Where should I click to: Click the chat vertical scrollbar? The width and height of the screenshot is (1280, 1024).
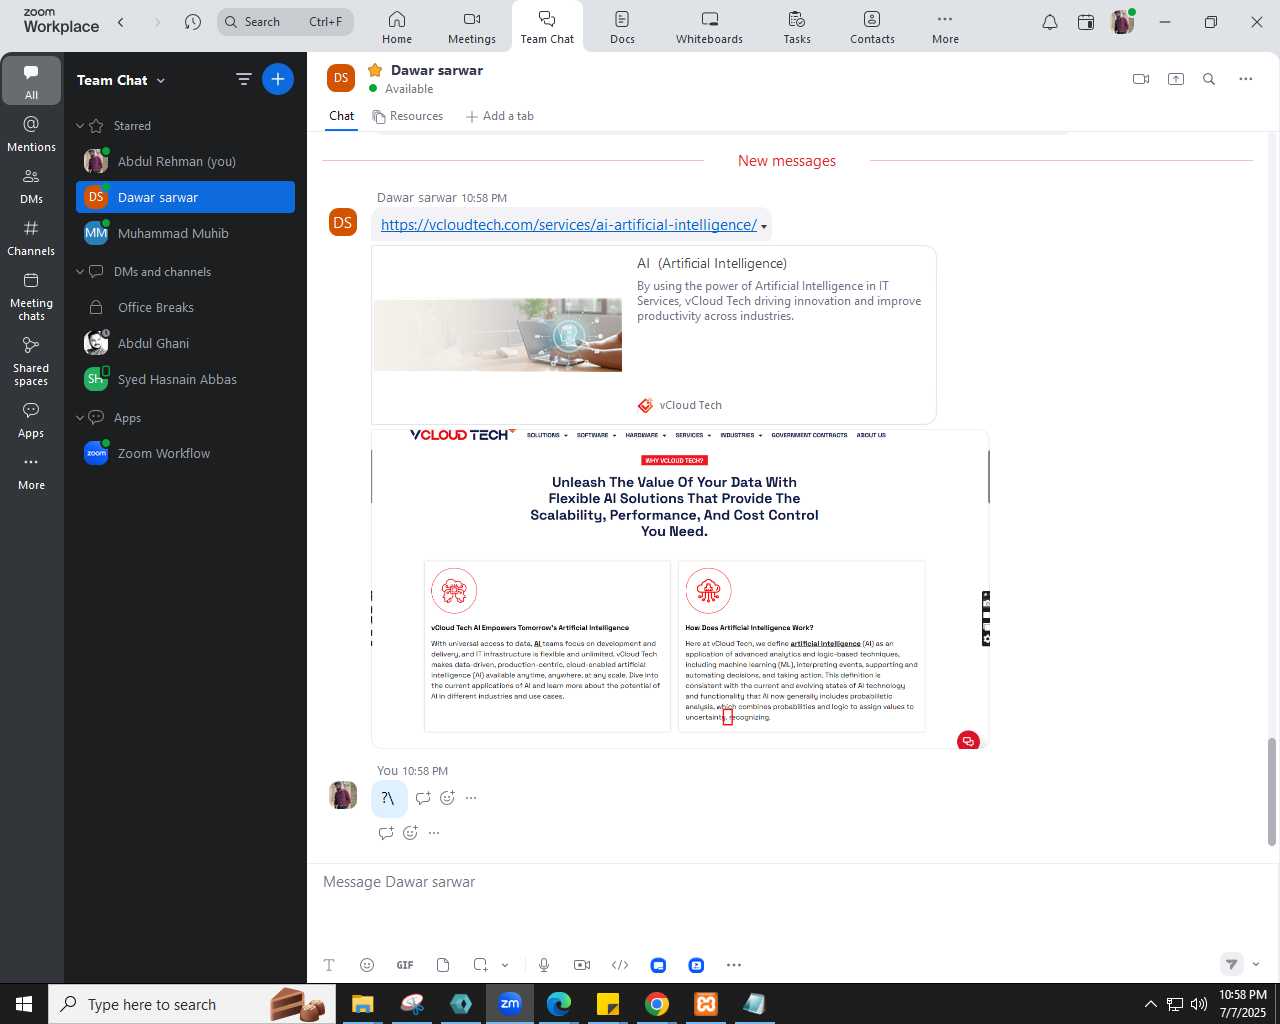point(1272,792)
